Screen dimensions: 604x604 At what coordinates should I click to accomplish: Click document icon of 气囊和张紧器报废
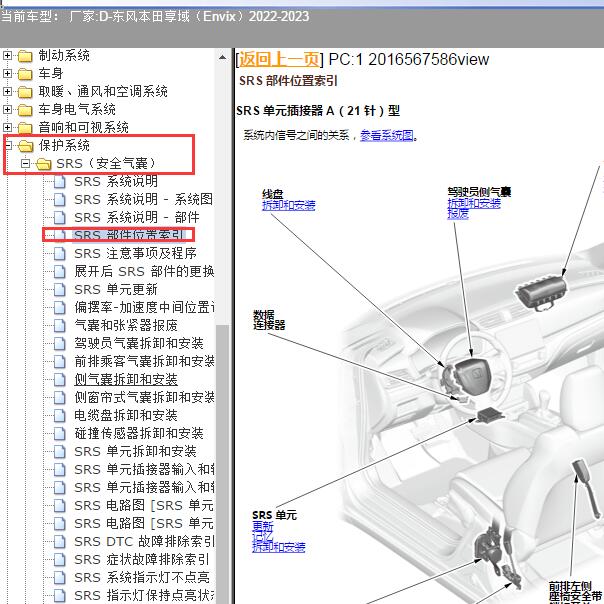pos(60,325)
